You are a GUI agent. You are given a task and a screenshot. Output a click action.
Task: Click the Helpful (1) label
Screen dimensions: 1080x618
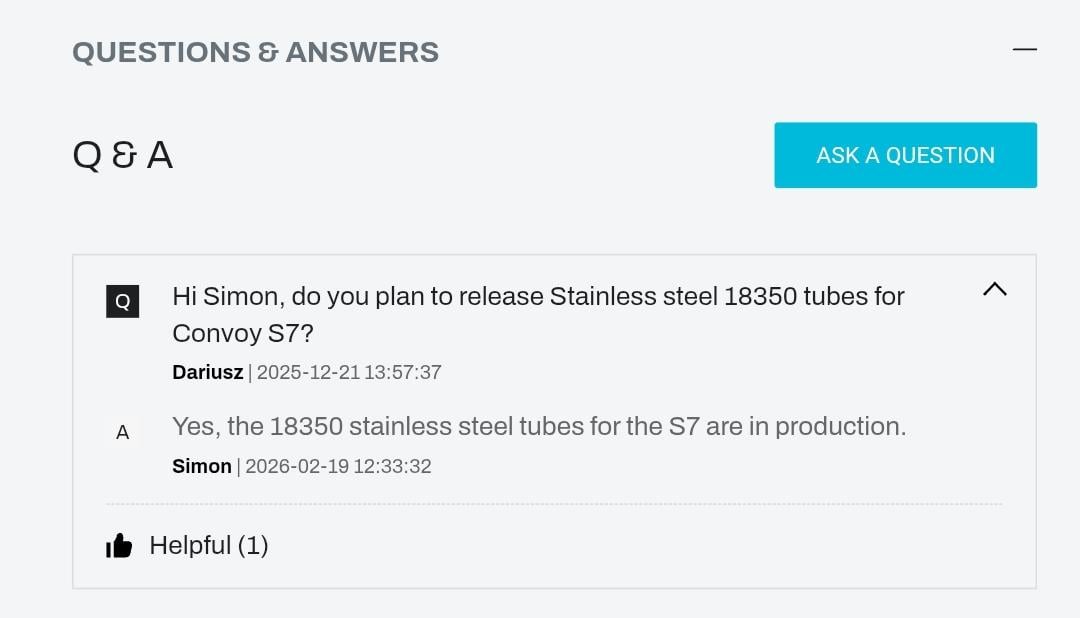point(208,545)
